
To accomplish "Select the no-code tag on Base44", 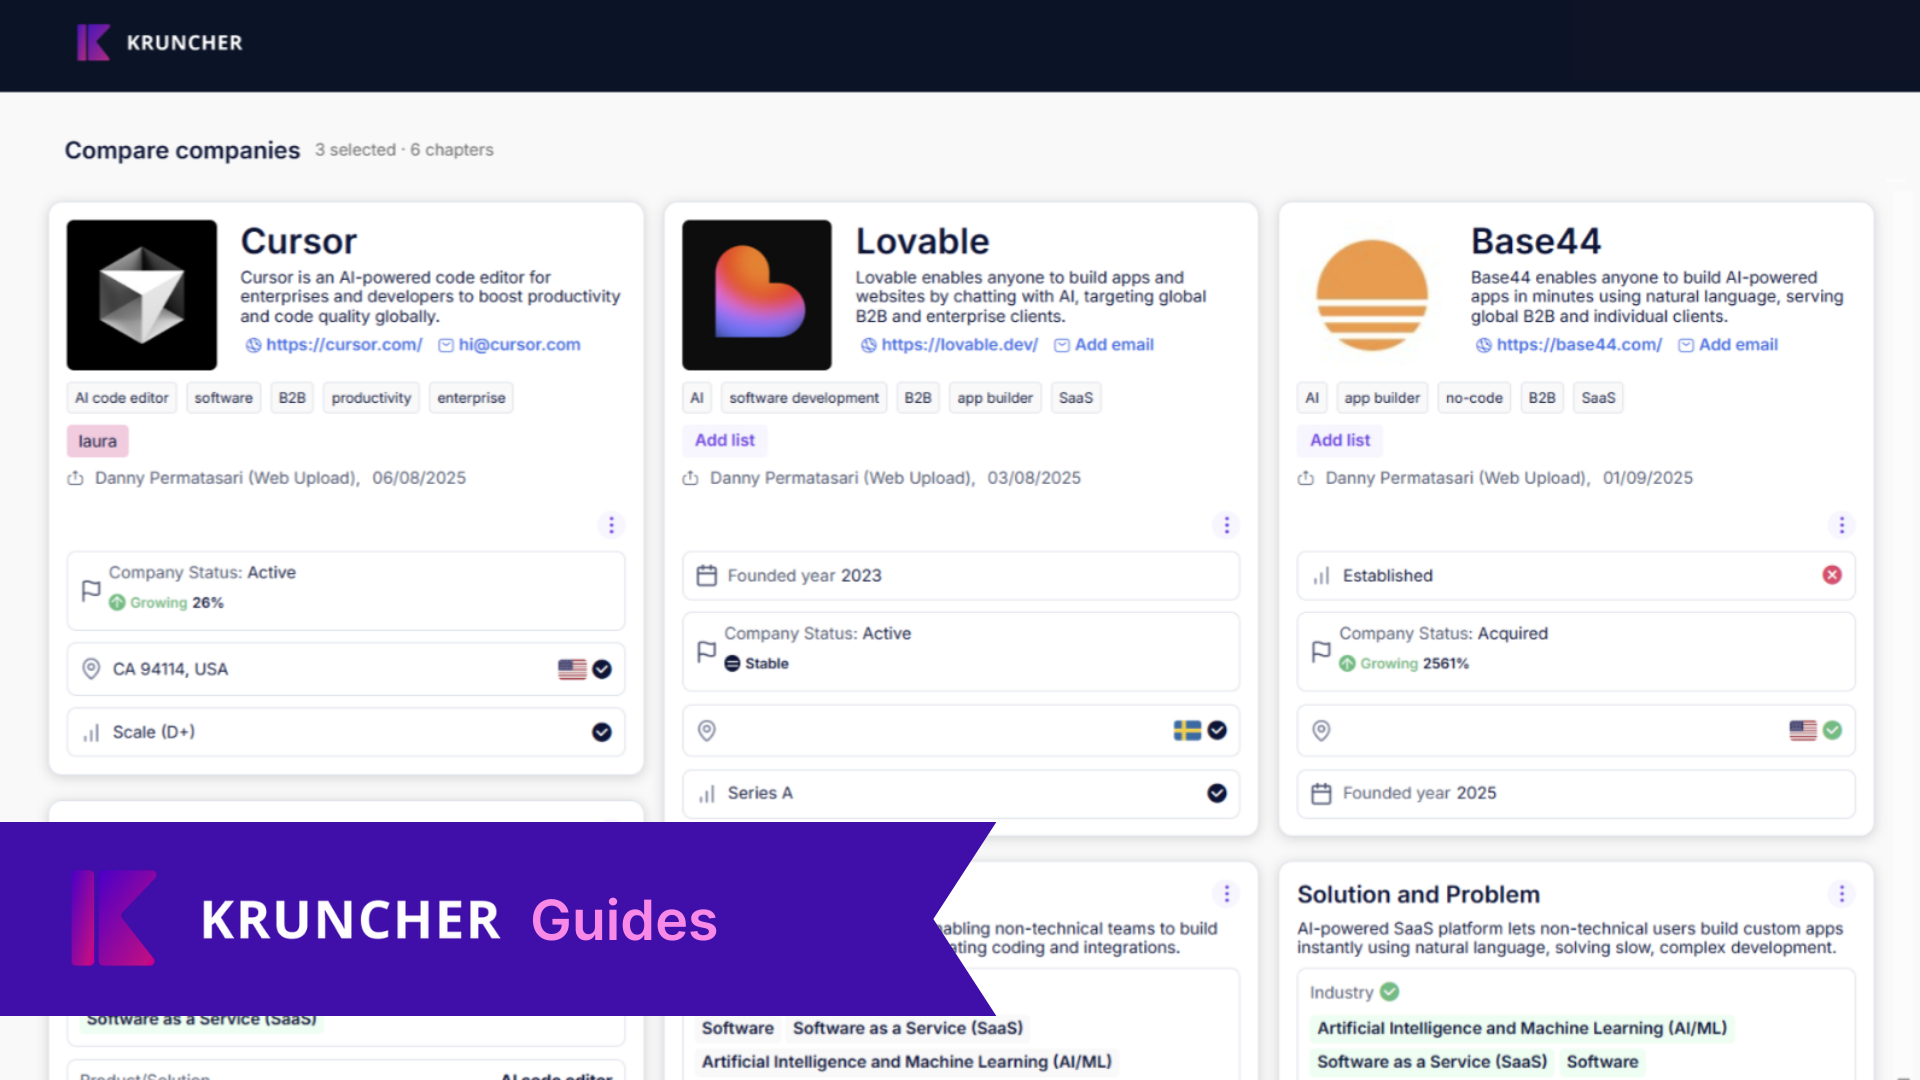I will [1473, 398].
